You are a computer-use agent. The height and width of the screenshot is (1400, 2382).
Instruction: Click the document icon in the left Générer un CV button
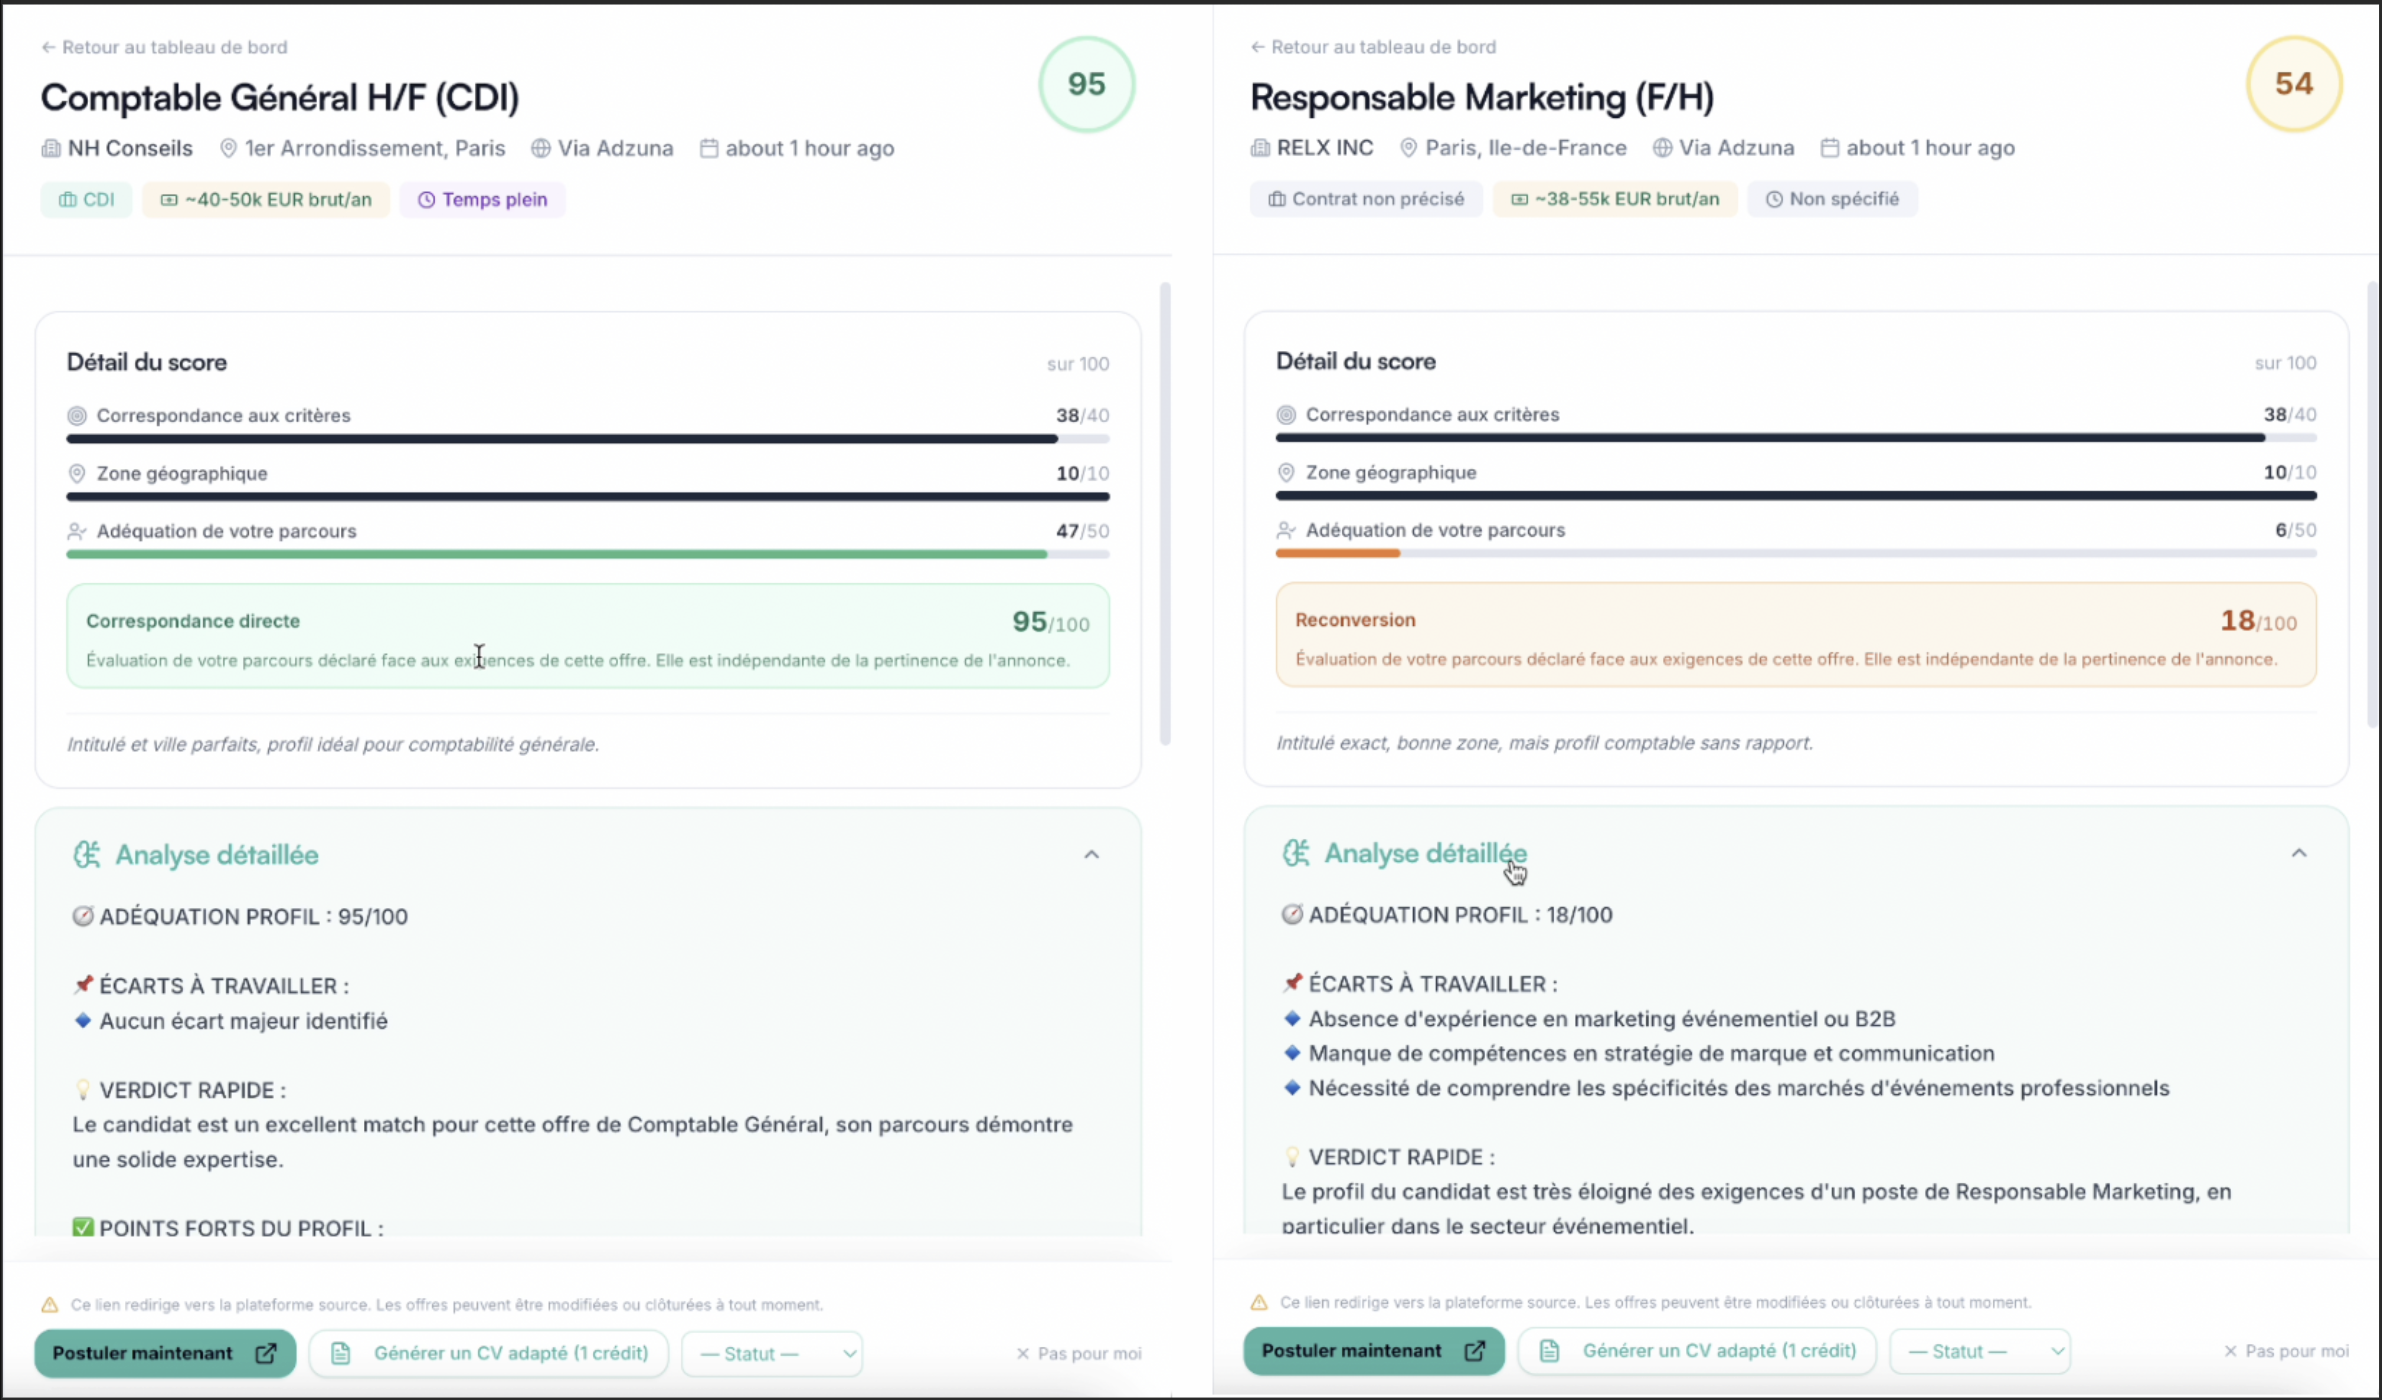pyautogui.click(x=340, y=1353)
